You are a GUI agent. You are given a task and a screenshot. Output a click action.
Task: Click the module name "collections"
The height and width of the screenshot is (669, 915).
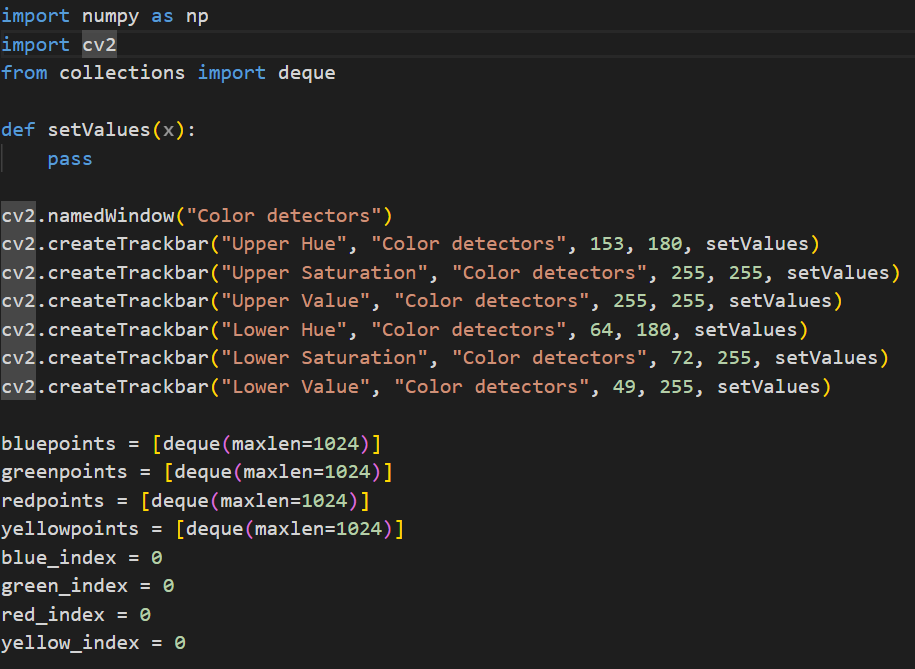[x=122, y=73]
